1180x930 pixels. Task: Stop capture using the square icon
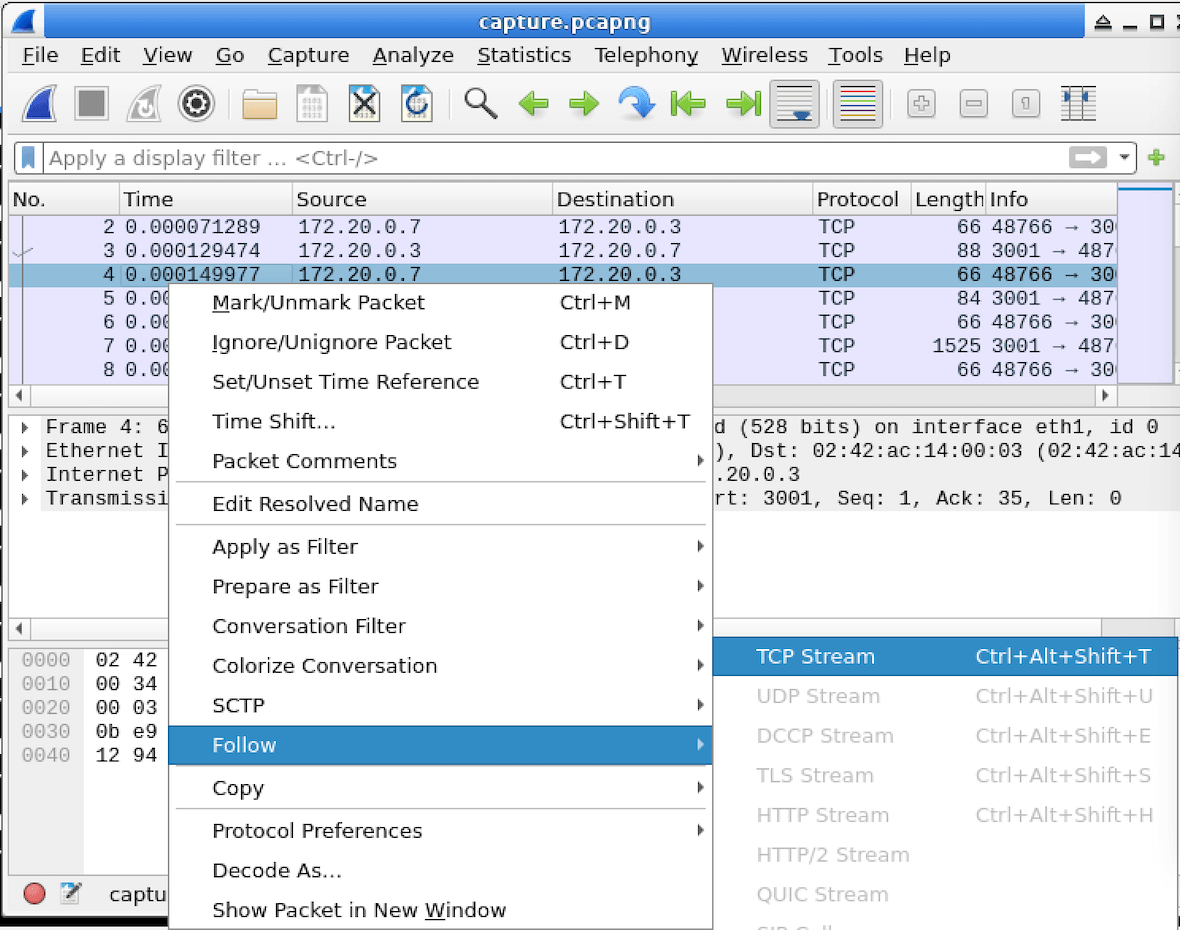(92, 103)
